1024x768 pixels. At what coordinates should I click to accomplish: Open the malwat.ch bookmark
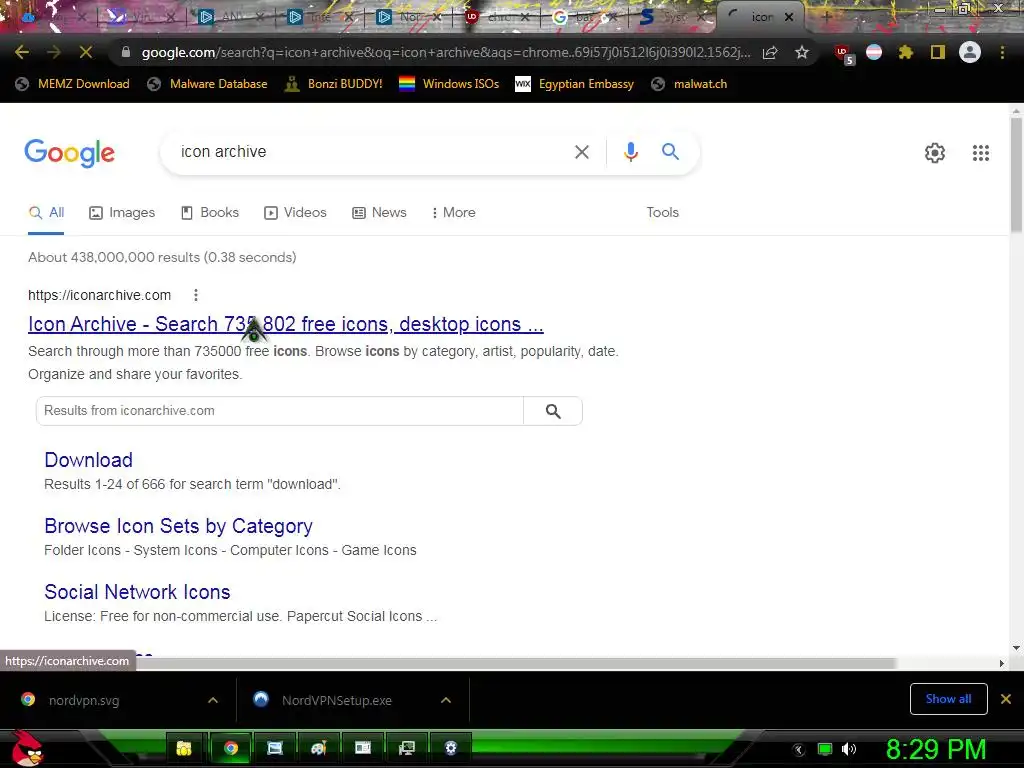pyautogui.click(x=690, y=84)
